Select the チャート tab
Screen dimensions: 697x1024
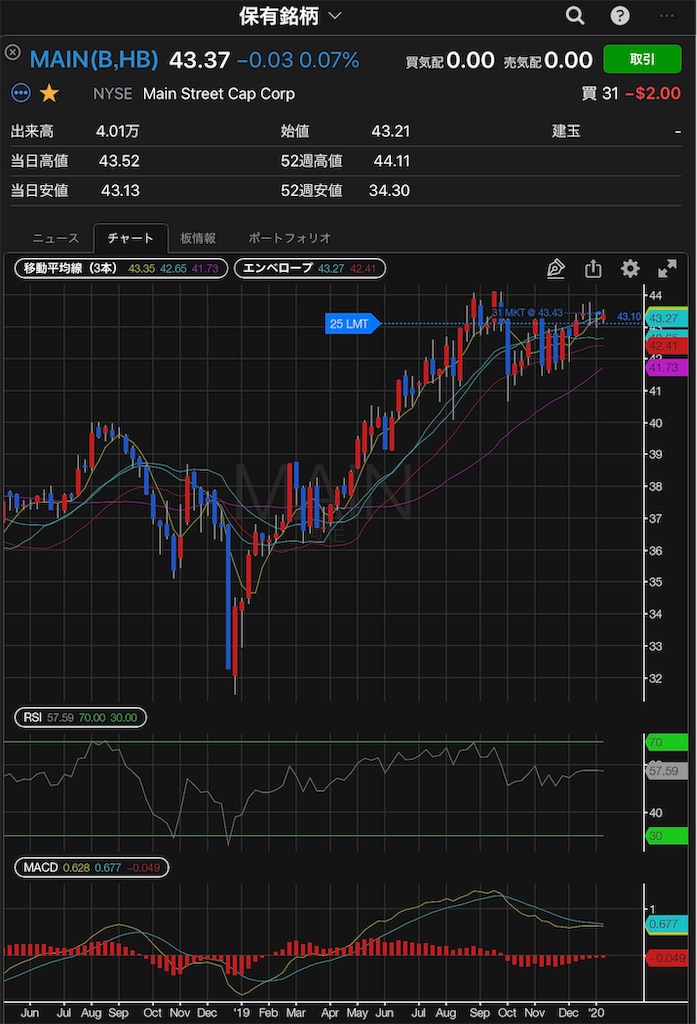[131, 238]
